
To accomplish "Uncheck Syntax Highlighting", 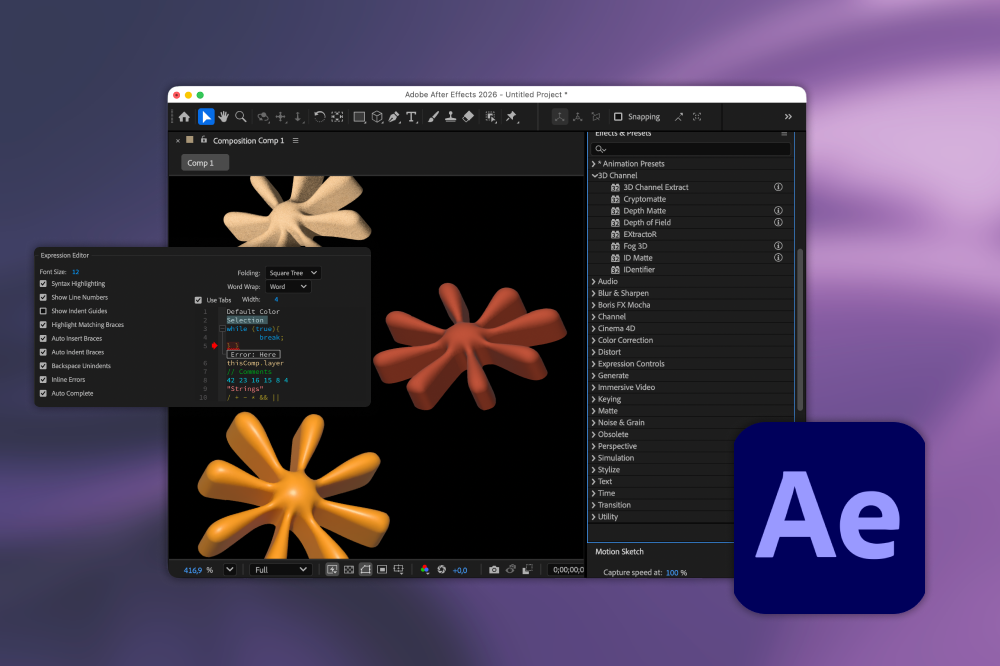I will pyautogui.click(x=43, y=284).
